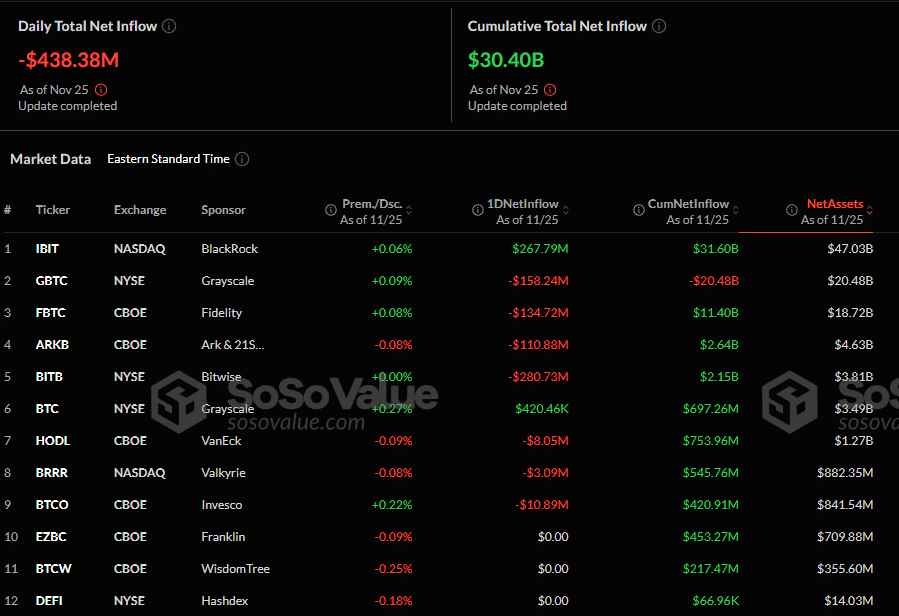Image resolution: width=899 pixels, height=616 pixels.
Task: Sort by CumNetInflow using its arrows
Action: point(736,210)
